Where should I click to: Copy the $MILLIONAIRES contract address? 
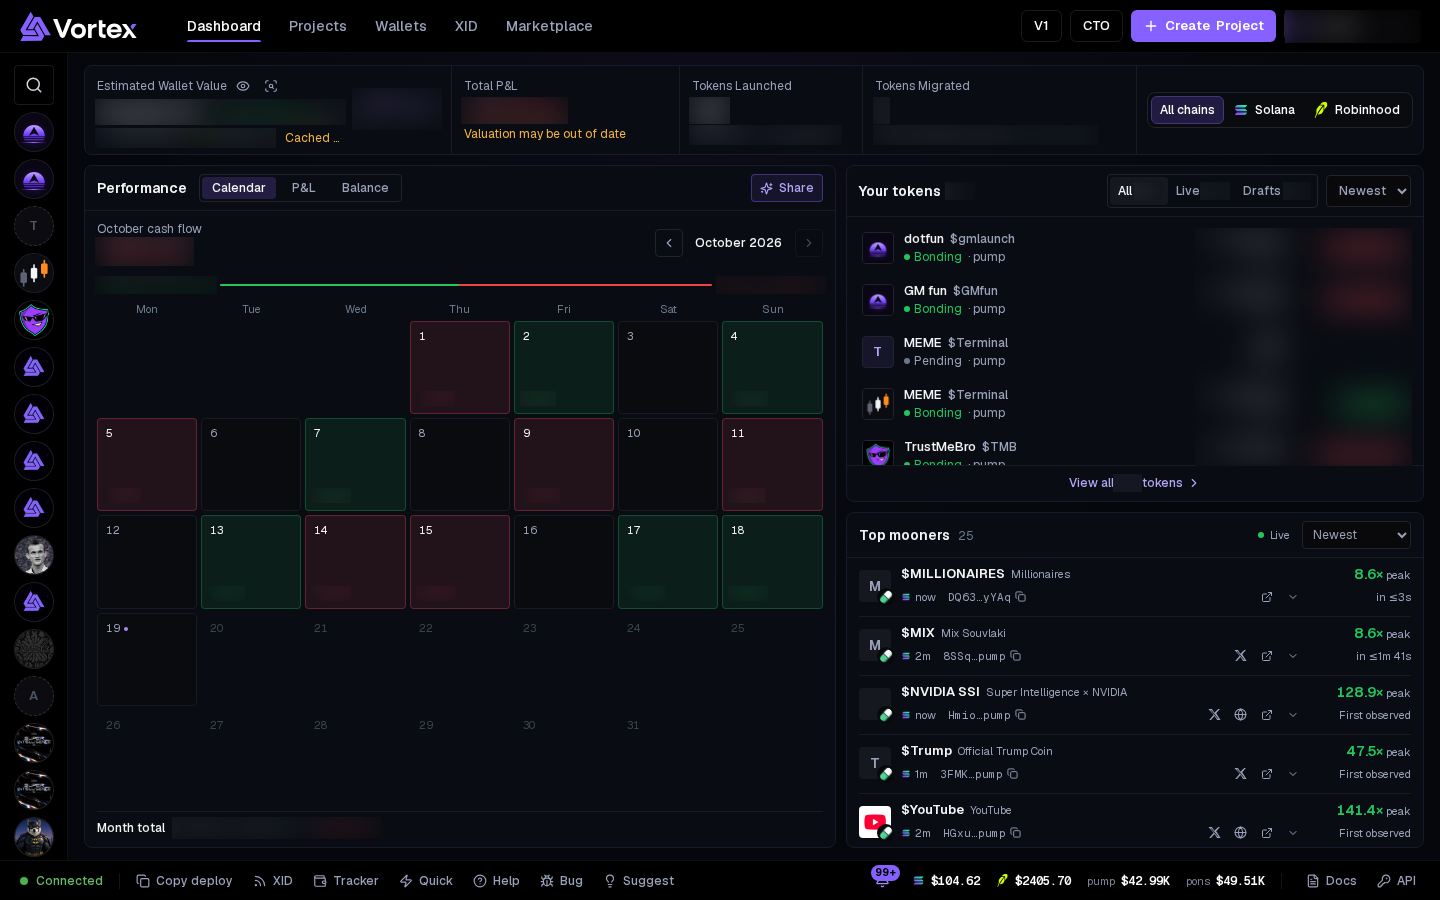click(1021, 597)
